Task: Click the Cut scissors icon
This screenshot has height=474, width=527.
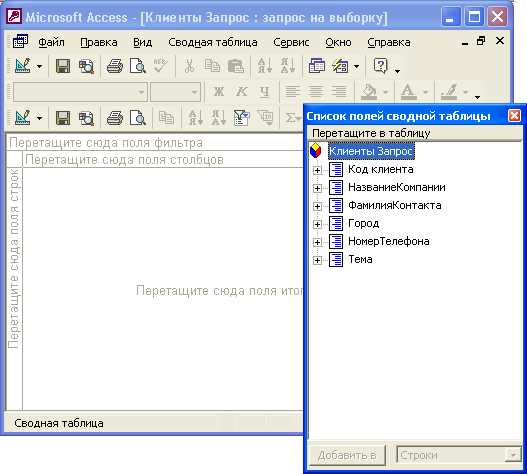Action: [189, 66]
